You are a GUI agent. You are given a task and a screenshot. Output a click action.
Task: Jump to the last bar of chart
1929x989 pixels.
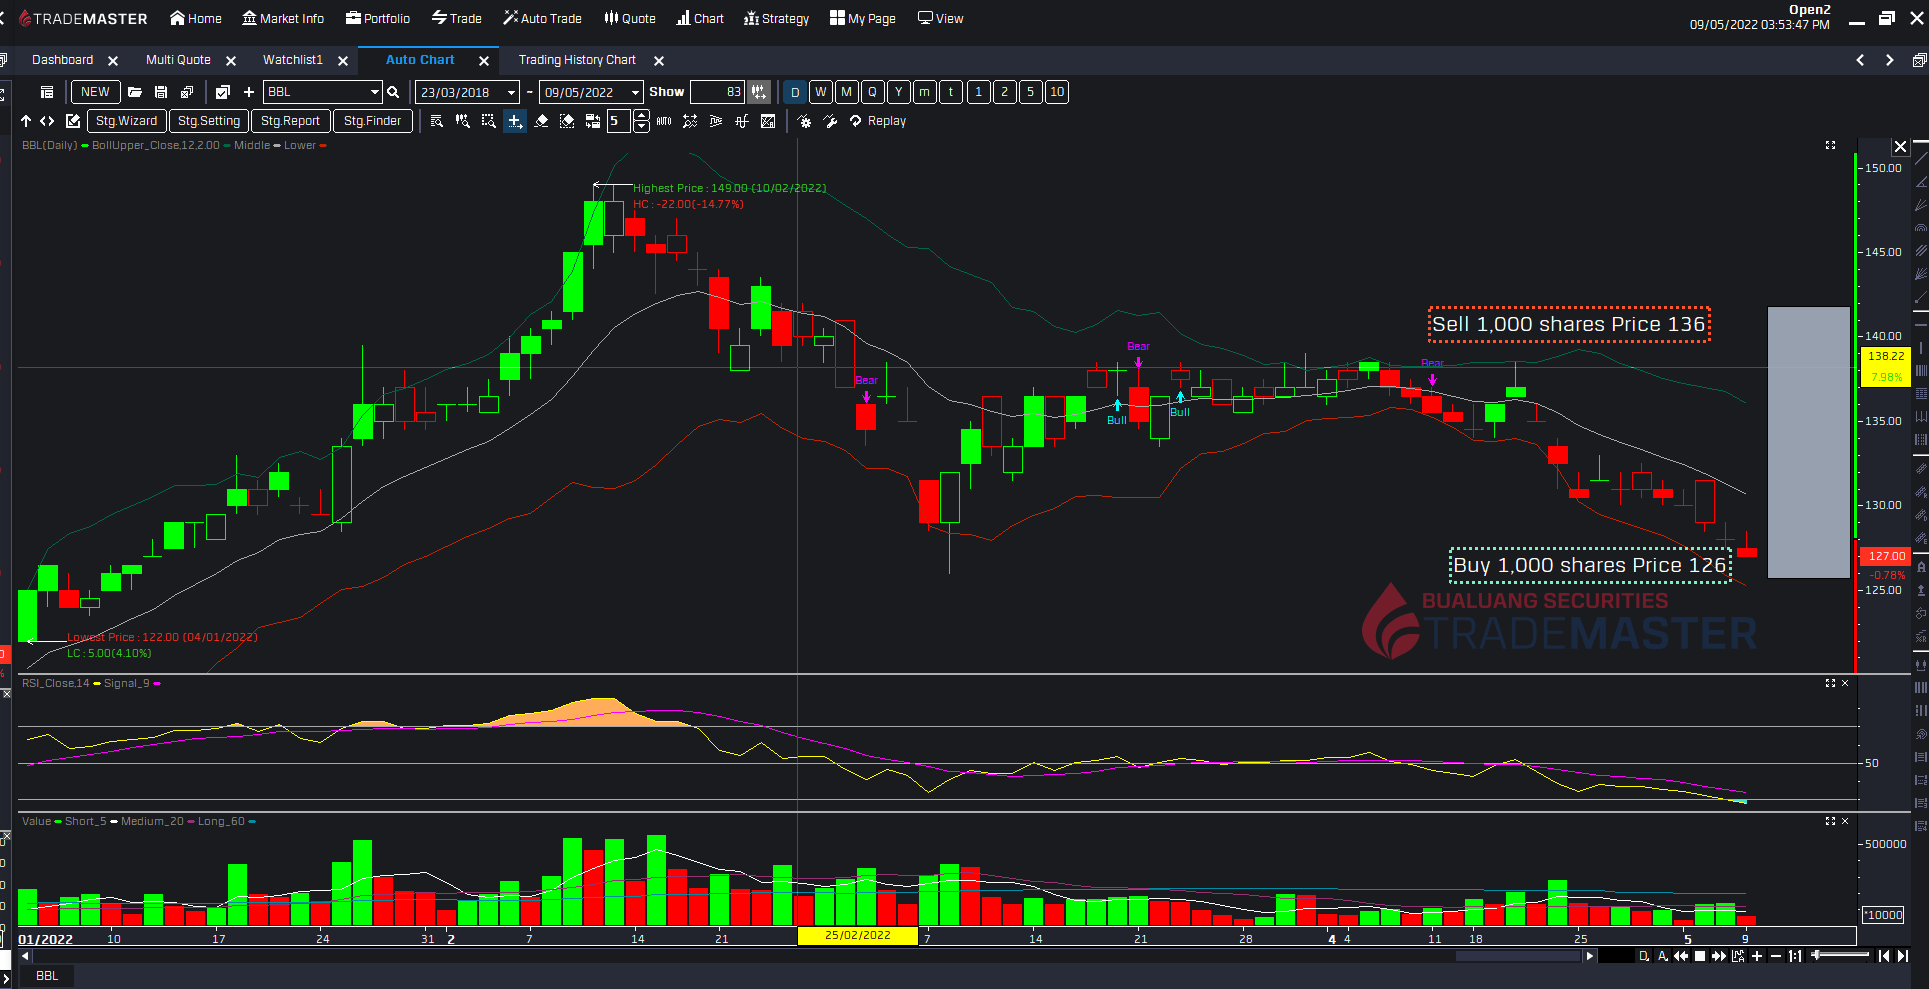pos(1902,956)
